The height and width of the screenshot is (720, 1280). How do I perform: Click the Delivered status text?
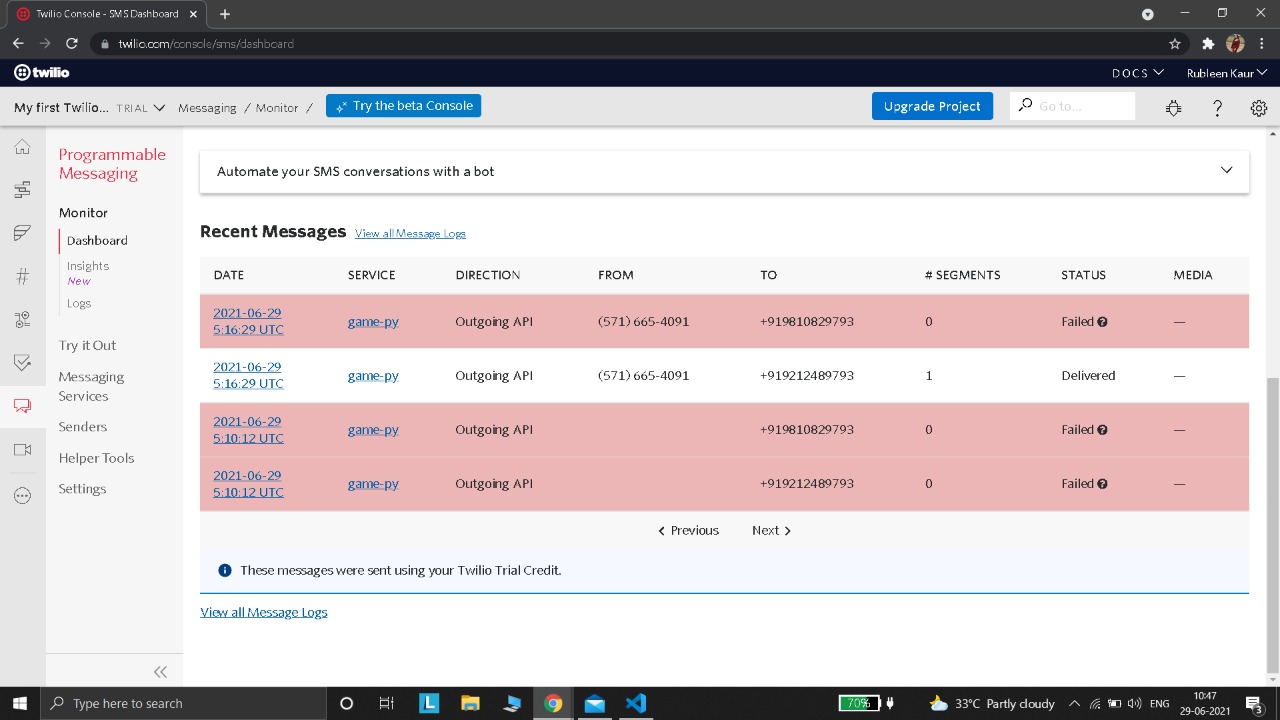pyautogui.click(x=1088, y=376)
